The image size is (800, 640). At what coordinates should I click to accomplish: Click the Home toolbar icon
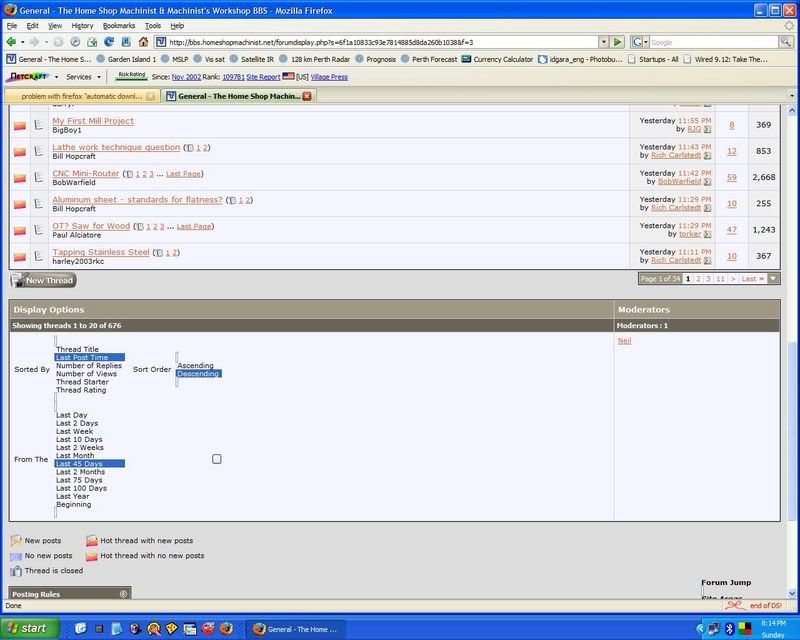[143, 42]
